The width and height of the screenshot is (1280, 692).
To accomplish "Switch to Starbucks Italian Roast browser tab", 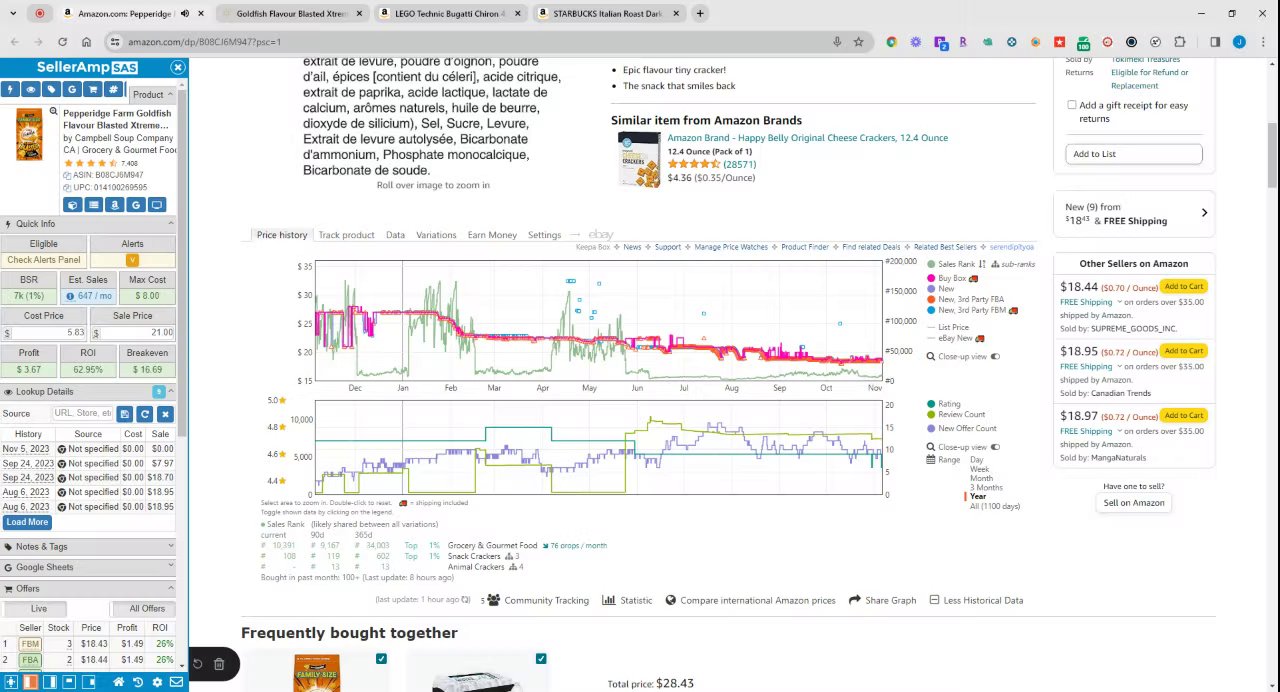I will point(607,13).
